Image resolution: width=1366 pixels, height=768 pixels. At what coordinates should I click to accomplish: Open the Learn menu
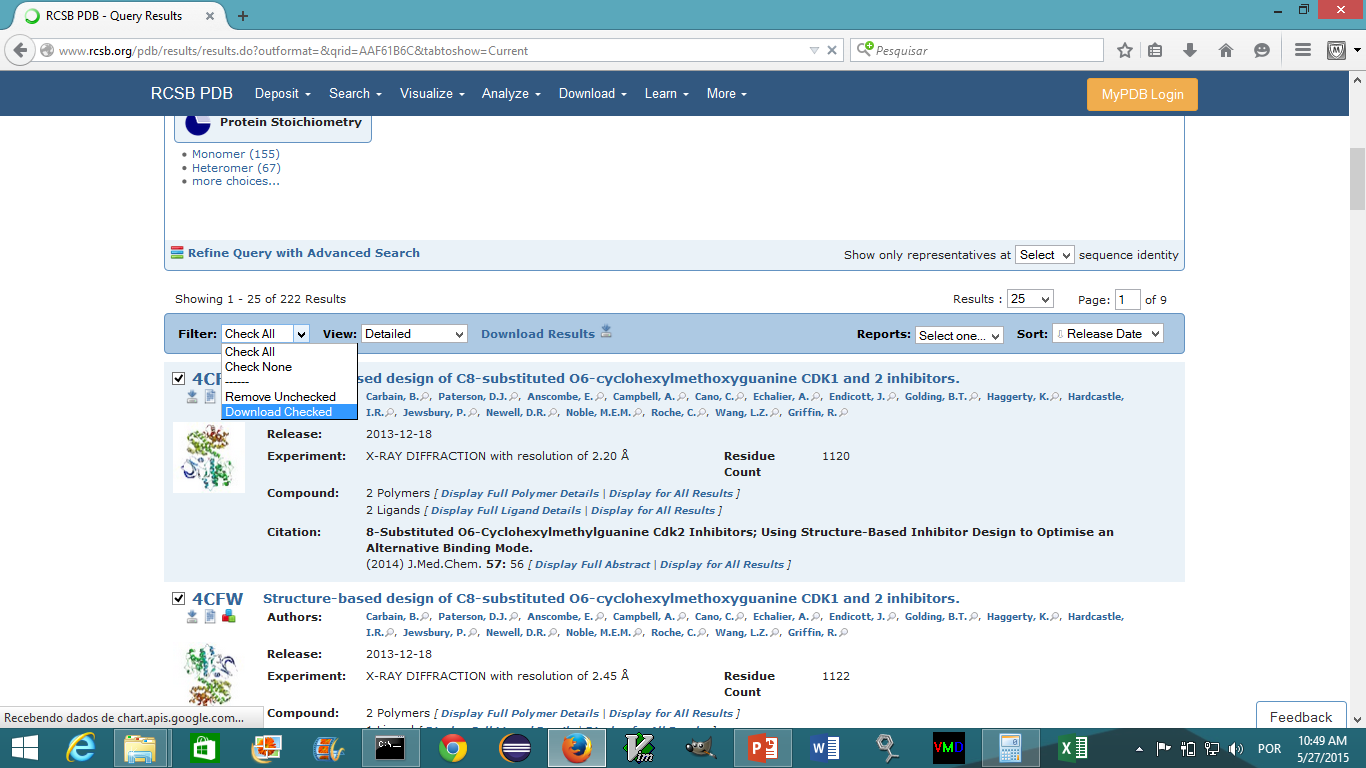pyautogui.click(x=667, y=93)
